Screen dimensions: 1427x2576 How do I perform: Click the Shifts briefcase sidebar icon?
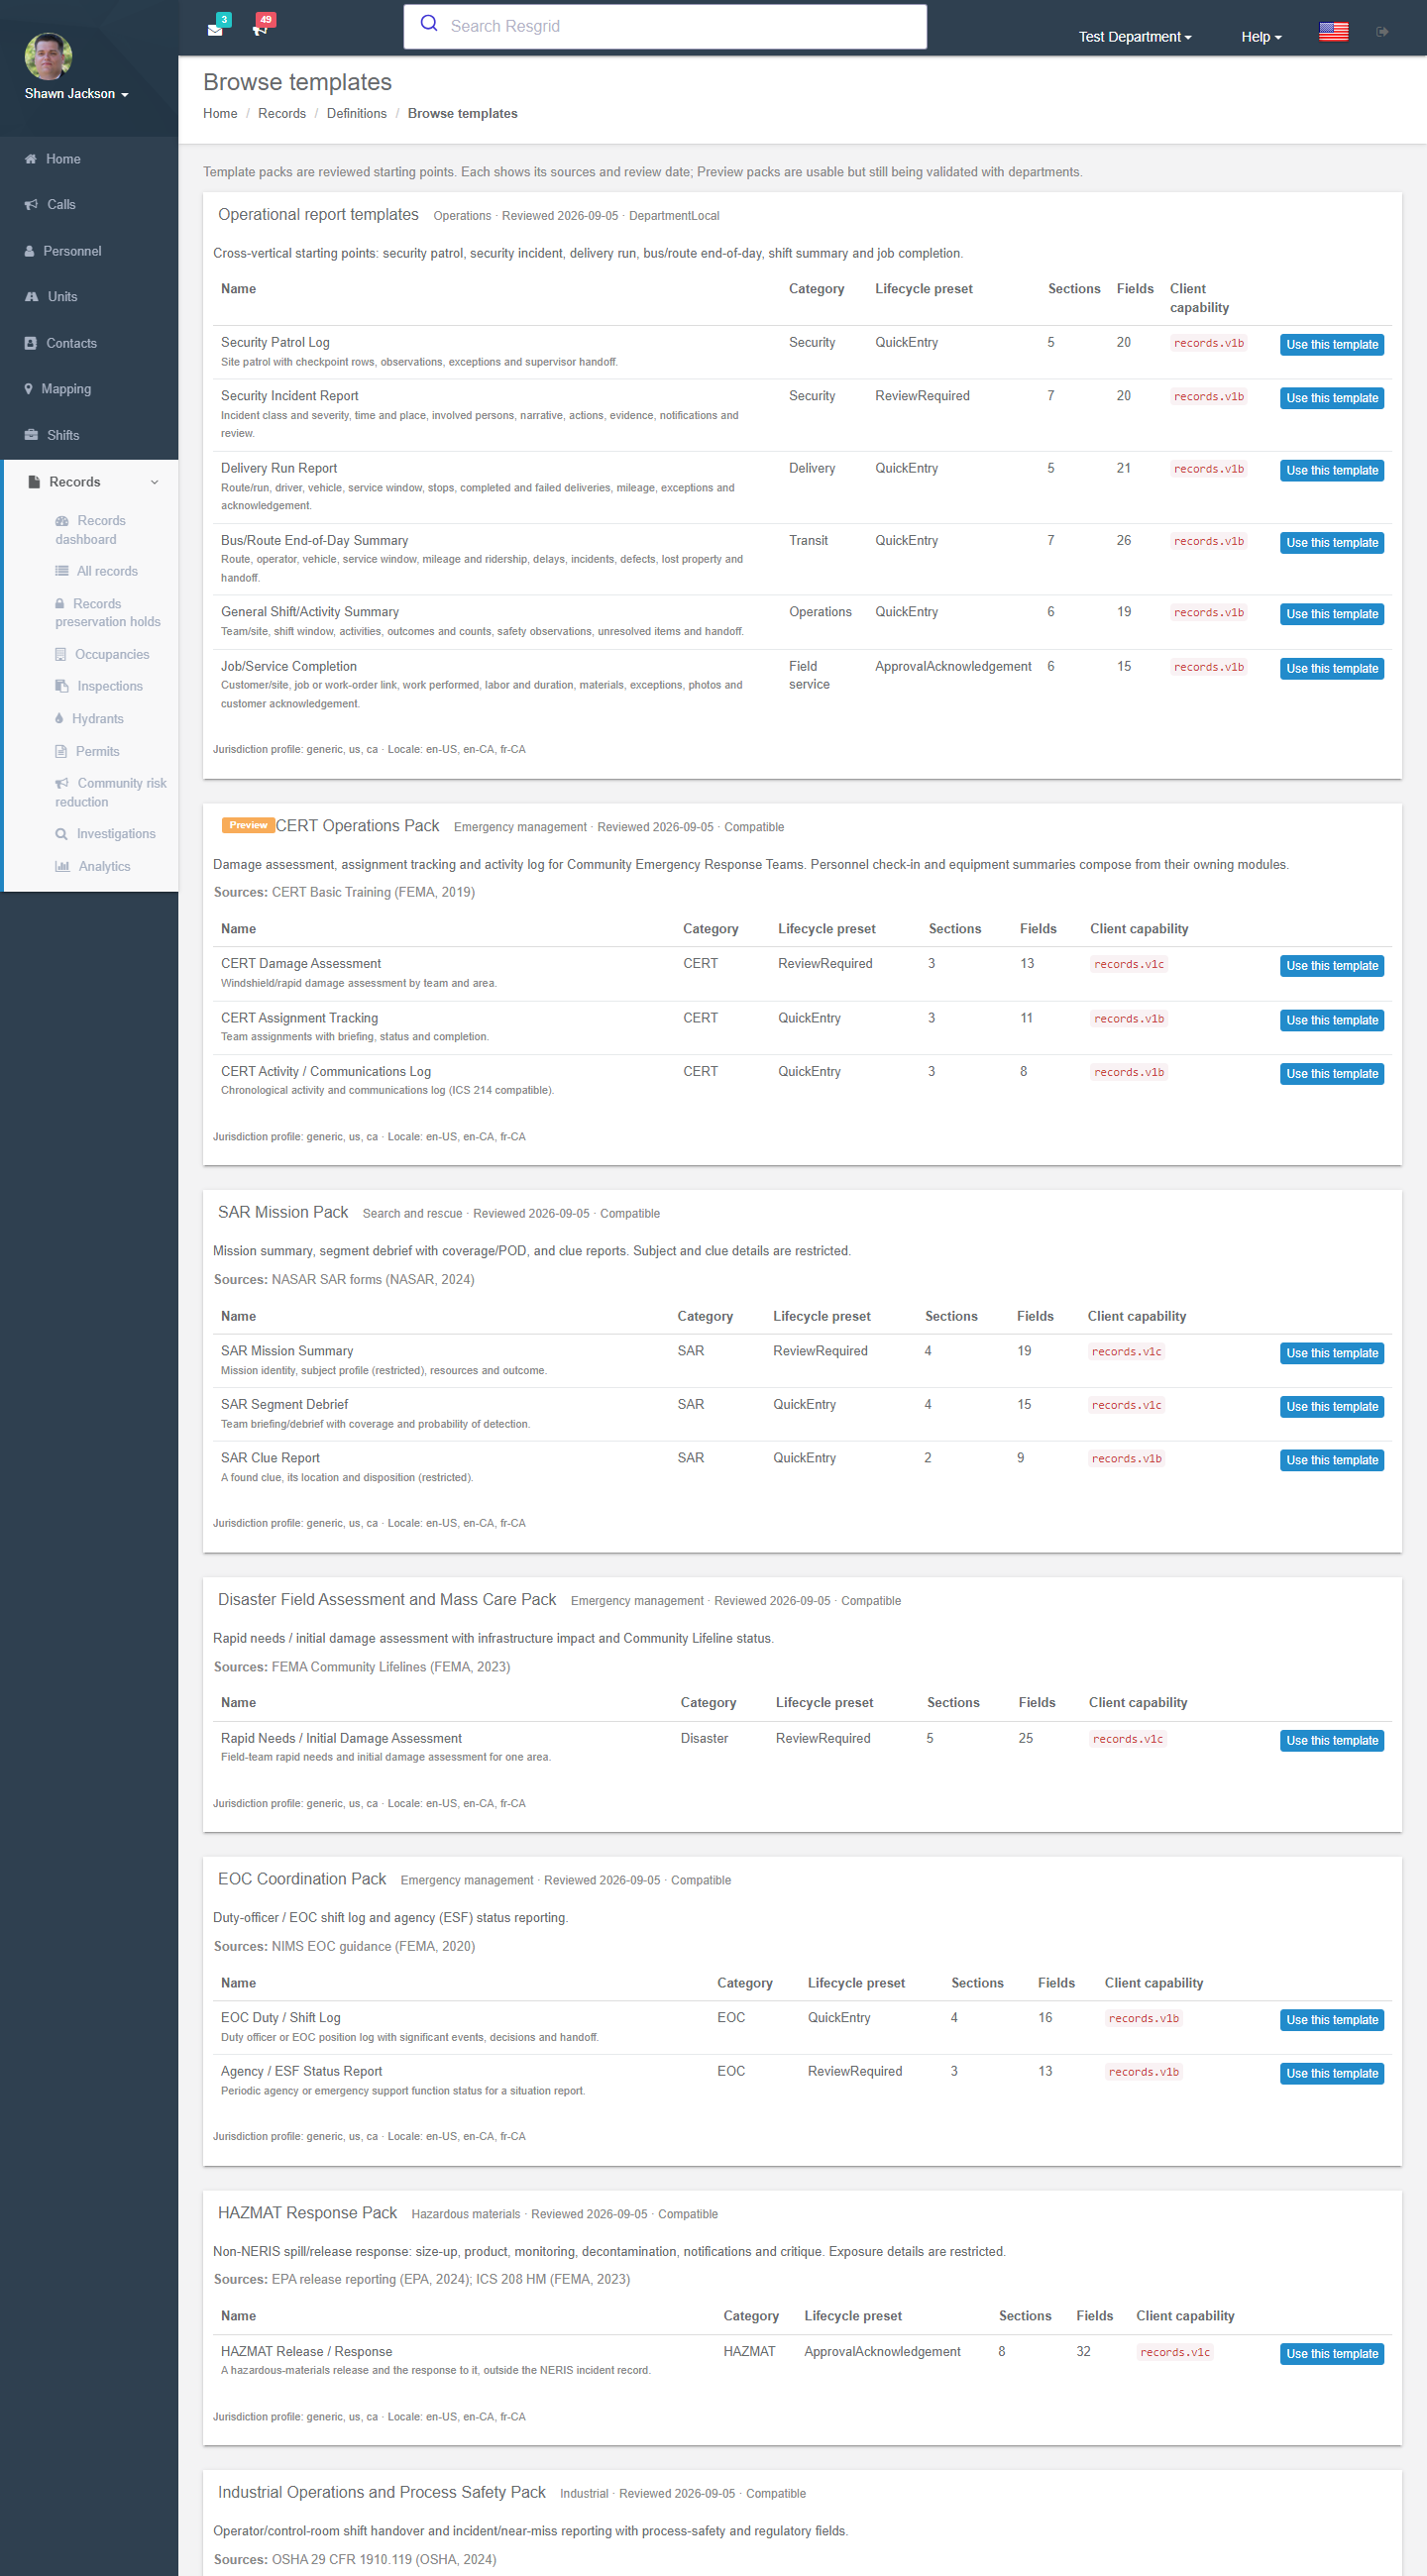(31, 435)
